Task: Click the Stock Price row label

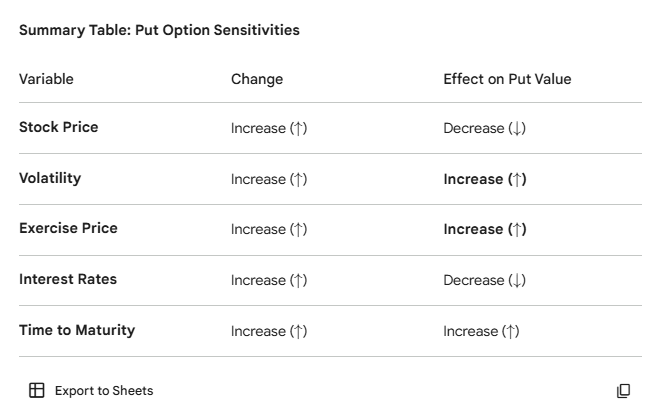Action: [59, 127]
